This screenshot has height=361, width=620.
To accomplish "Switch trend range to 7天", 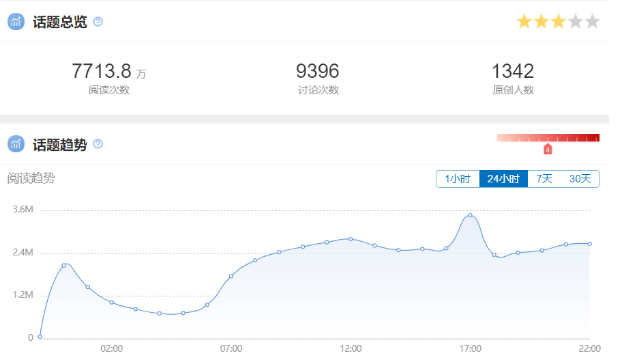I will [x=544, y=179].
